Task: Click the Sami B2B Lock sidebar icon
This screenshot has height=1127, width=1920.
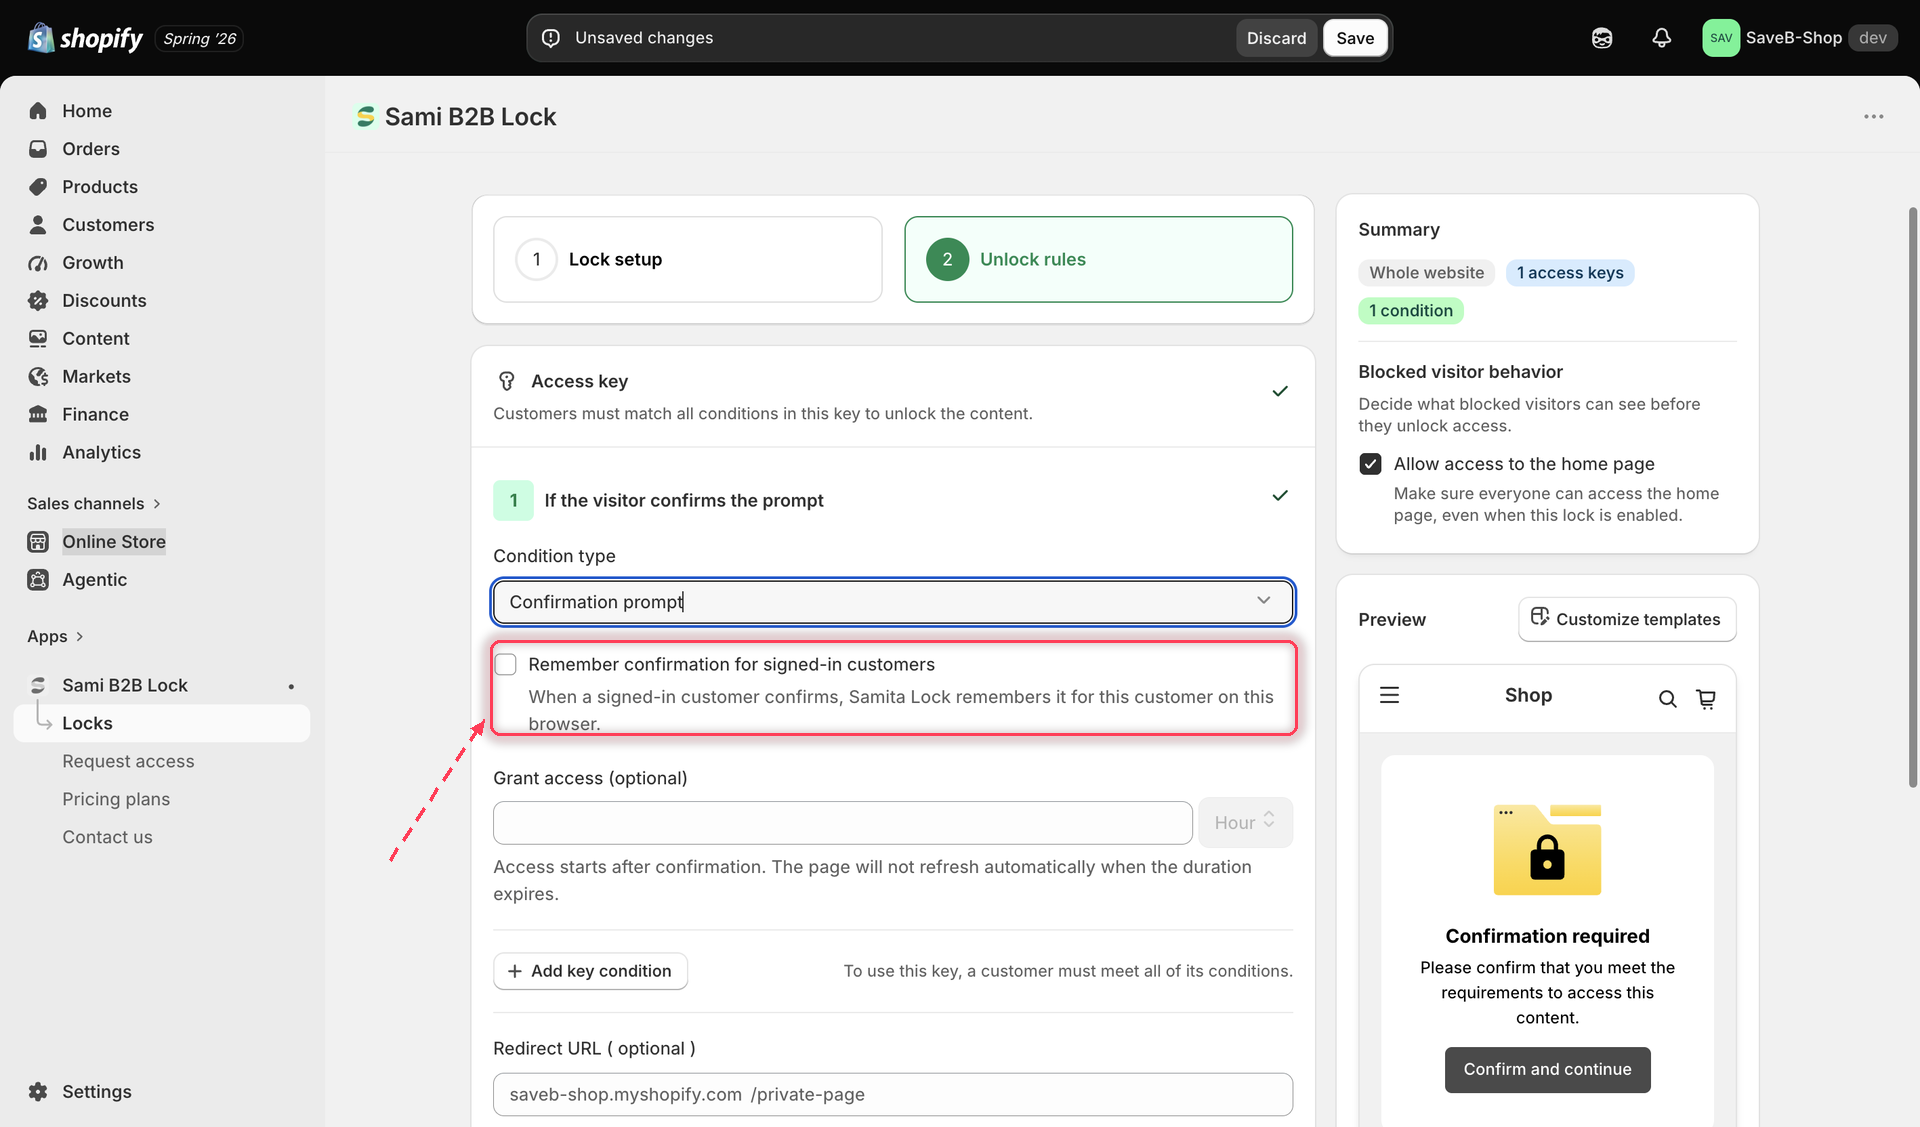Action: coord(38,685)
